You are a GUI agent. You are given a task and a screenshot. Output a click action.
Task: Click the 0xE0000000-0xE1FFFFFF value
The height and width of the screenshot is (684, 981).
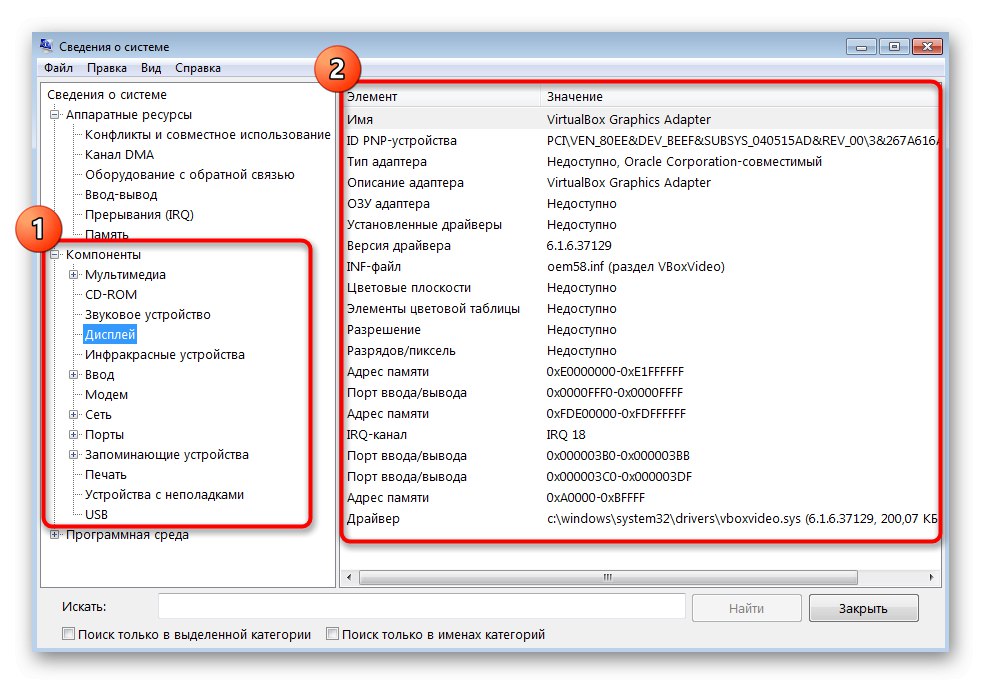pos(615,372)
